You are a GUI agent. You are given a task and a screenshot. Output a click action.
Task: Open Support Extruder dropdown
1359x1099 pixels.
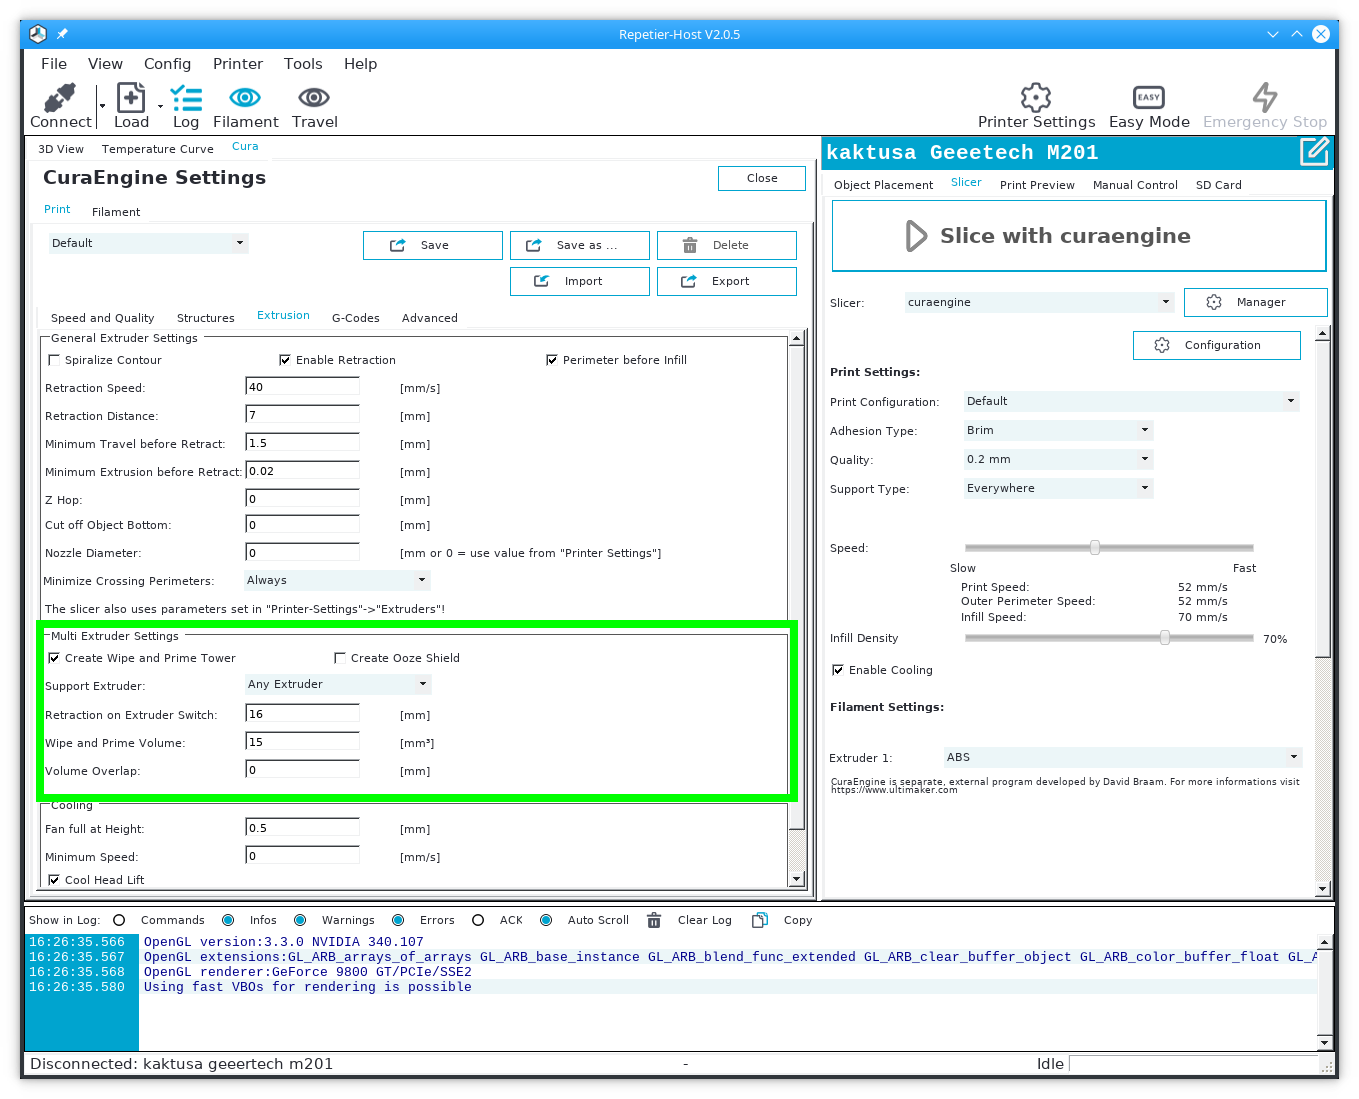pos(338,684)
